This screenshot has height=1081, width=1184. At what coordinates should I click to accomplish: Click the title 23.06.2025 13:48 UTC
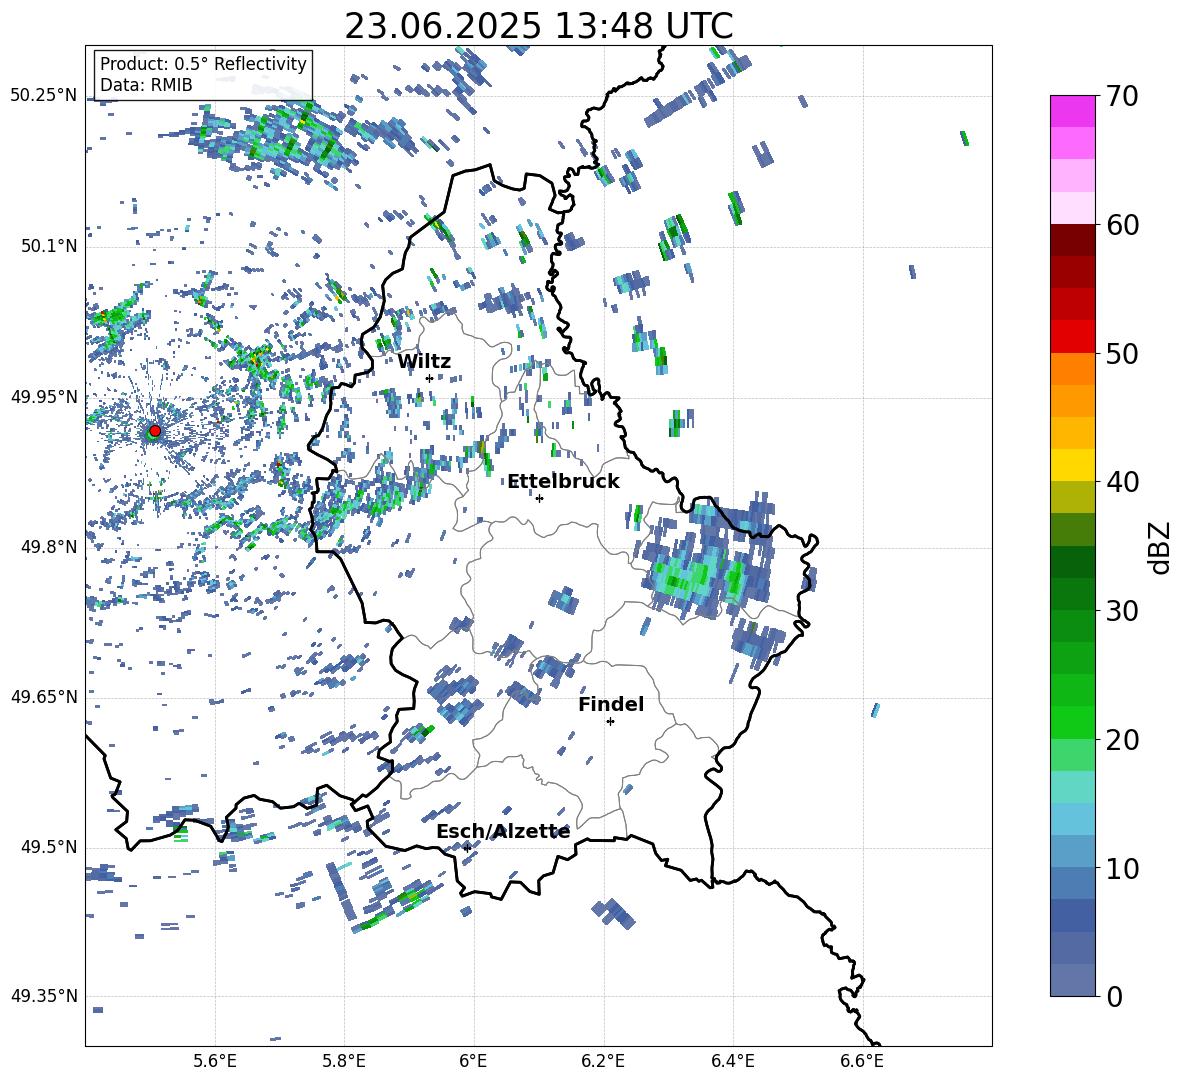click(x=538, y=26)
